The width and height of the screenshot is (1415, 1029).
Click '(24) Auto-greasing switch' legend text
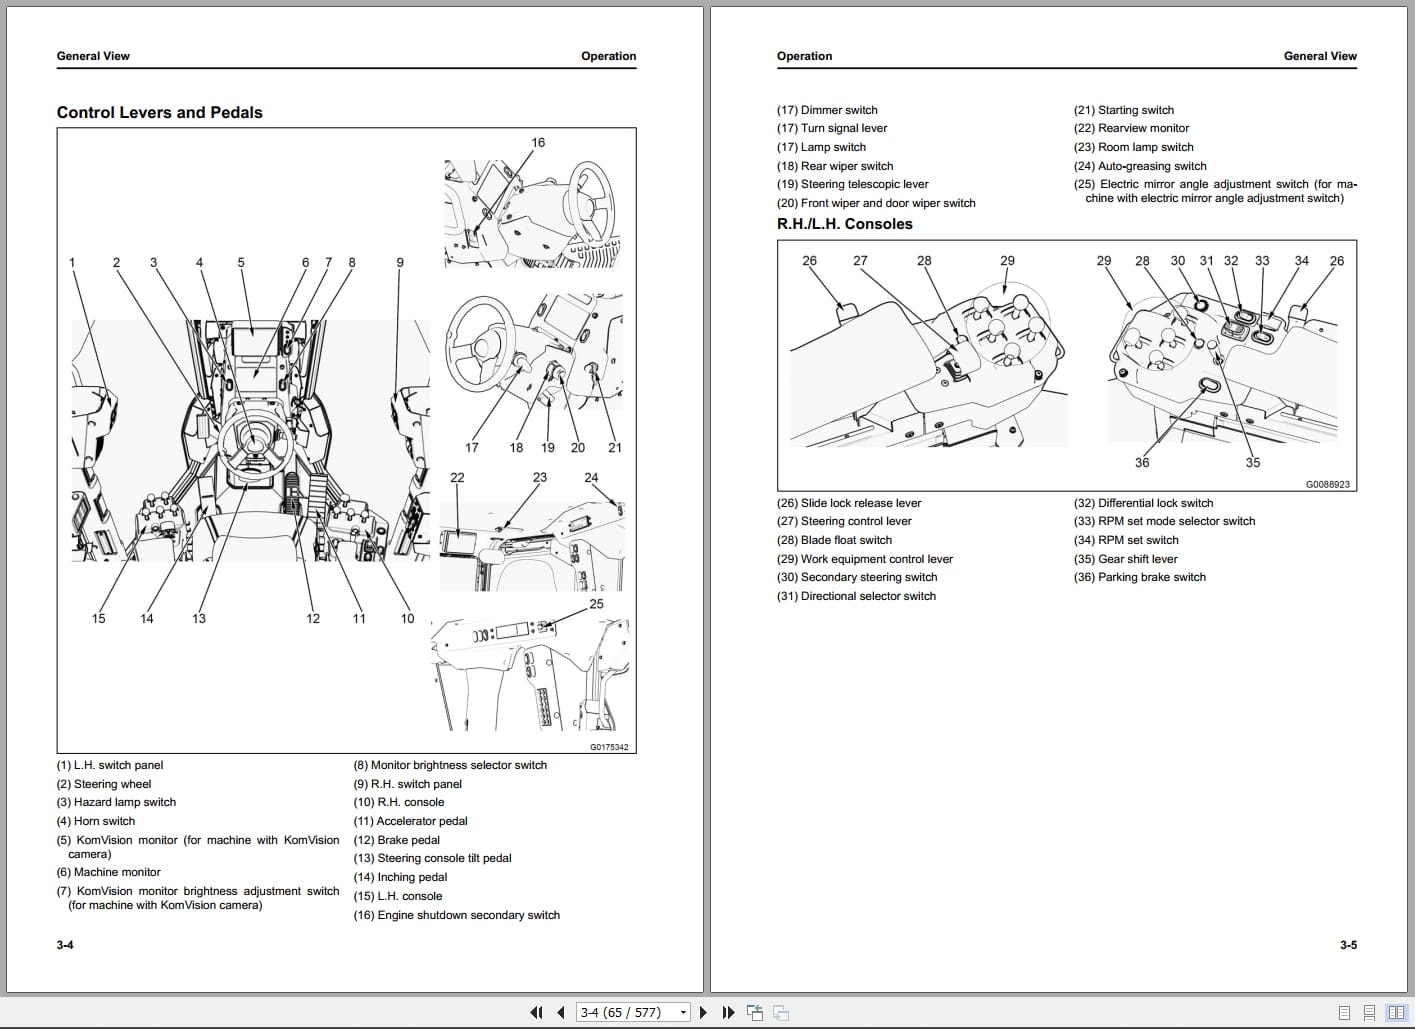point(1140,166)
